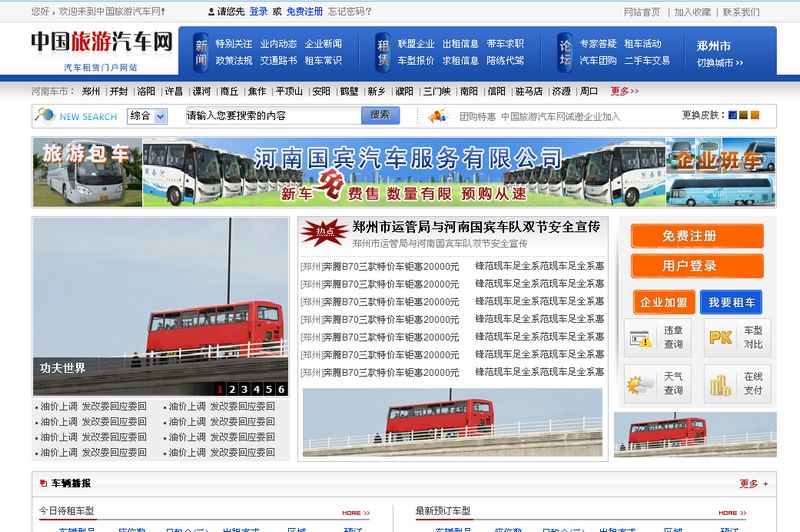Screen dimensions: 800x532
Task: Click the small red bus thumbnail under 在线支付
Action: [x=695, y=435]
